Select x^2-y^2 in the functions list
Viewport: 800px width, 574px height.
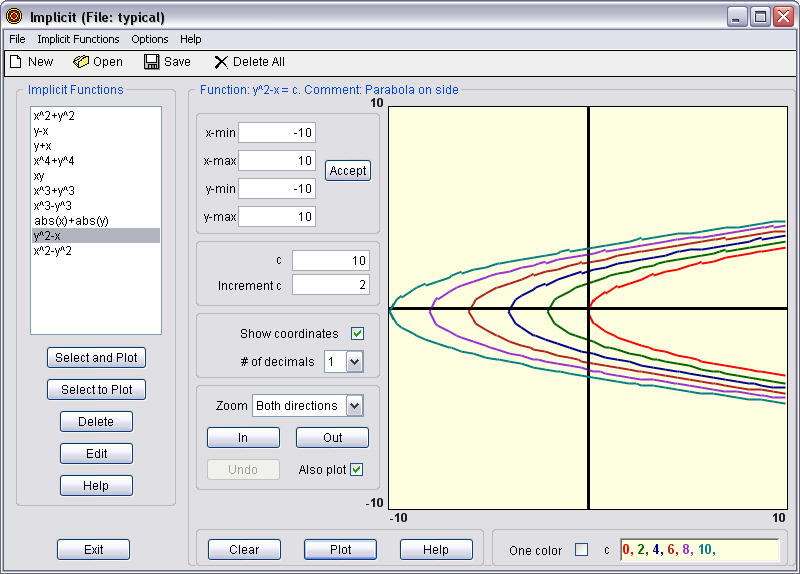point(52,251)
